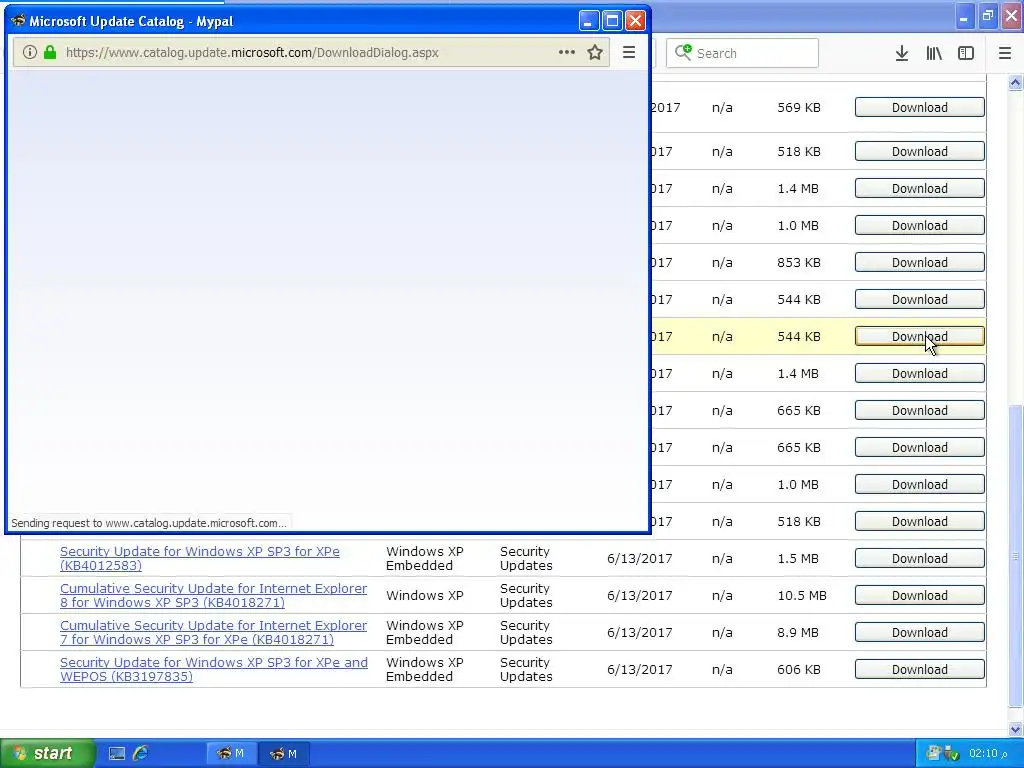The image size is (1024, 768).
Task: Click Download in the highlighted 544 KB row
Action: (920, 336)
